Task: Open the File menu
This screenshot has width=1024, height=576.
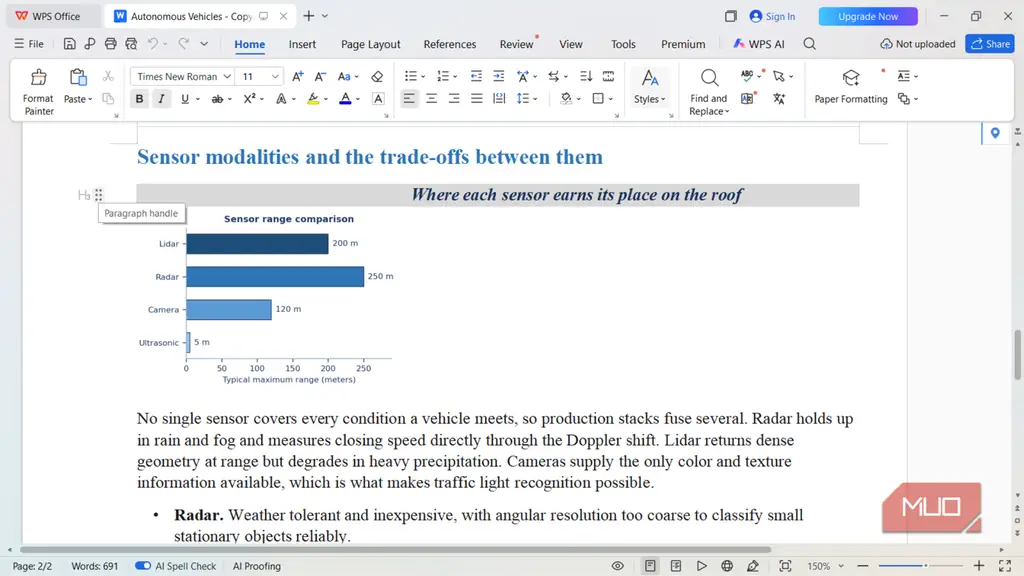Action: coord(29,44)
